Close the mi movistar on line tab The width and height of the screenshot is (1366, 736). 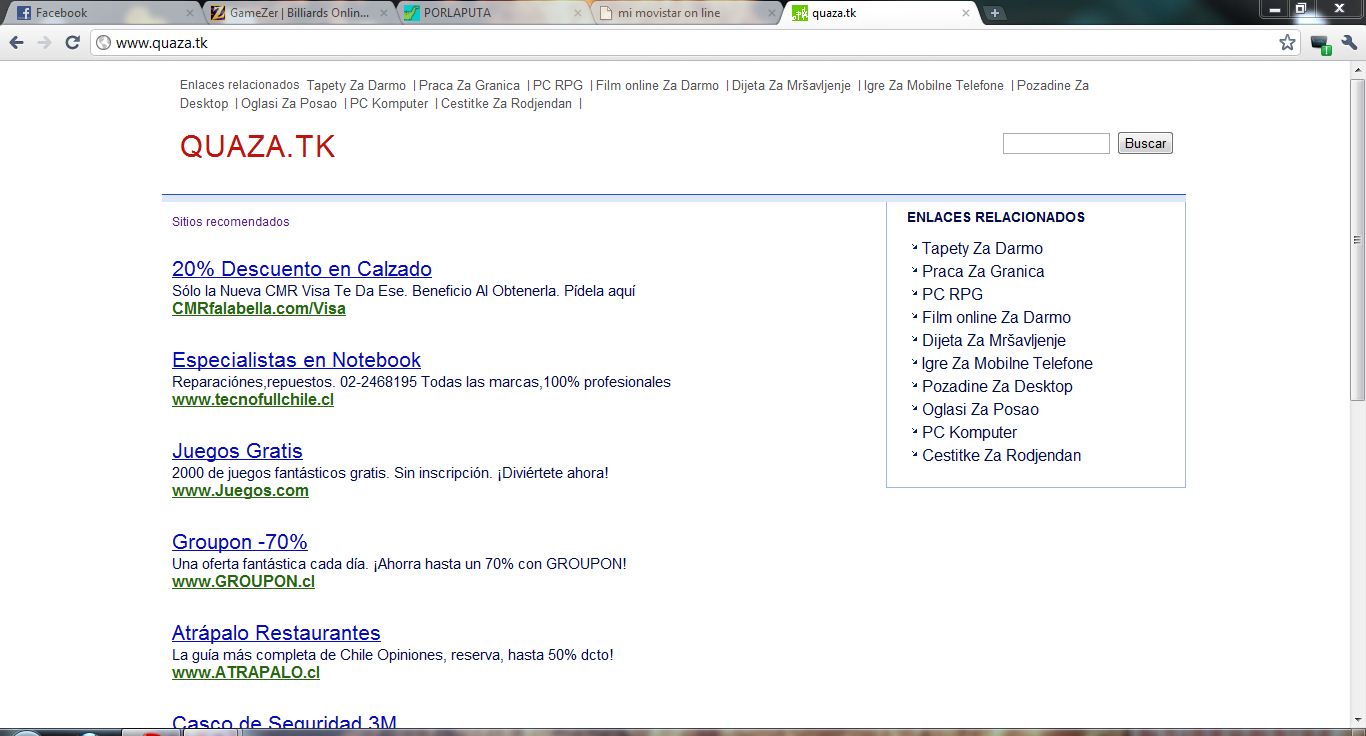click(x=771, y=13)
